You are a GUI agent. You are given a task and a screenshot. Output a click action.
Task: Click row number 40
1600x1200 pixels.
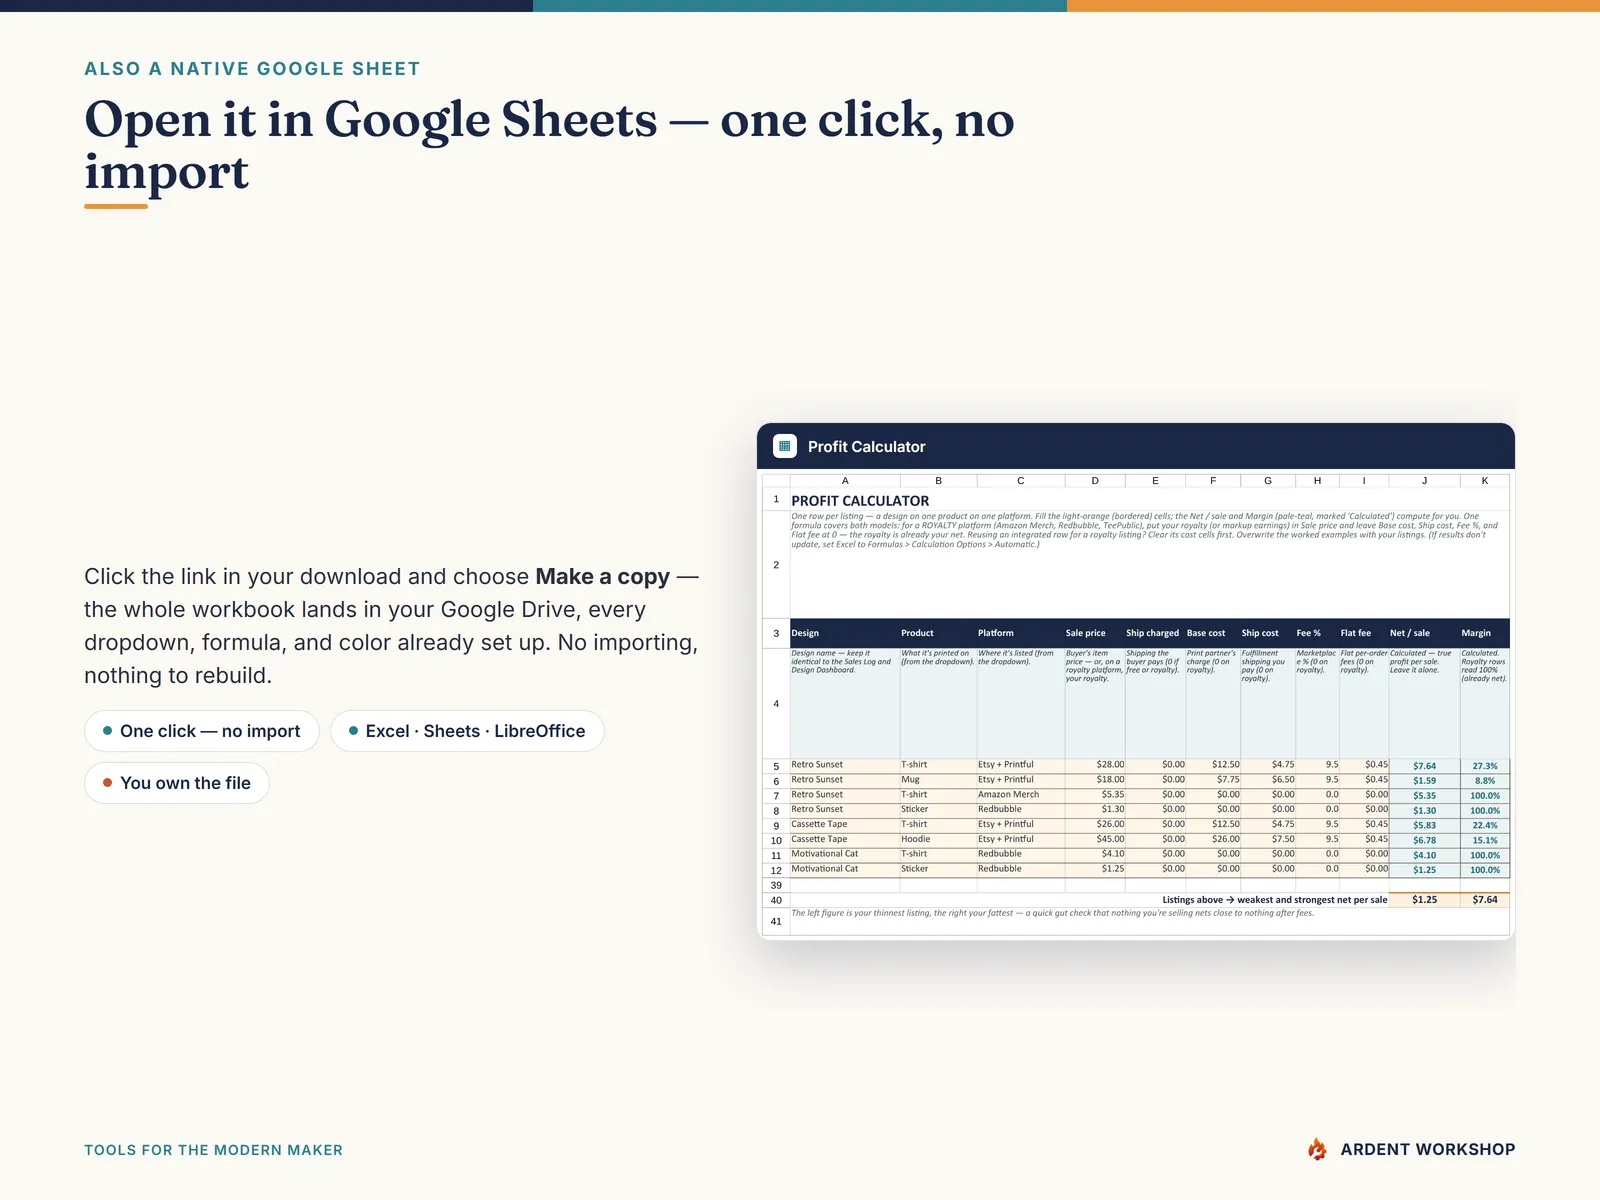pyautogui.click(x=776, y=900)
